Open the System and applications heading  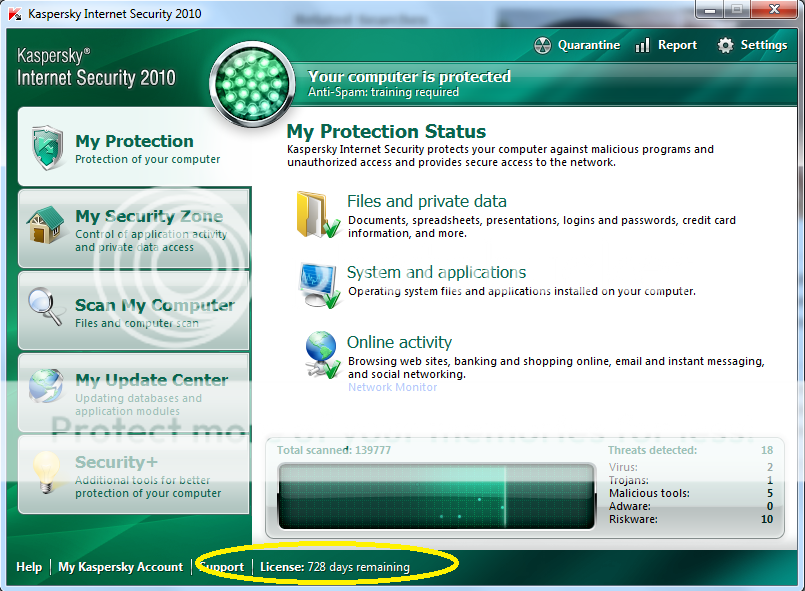tap(436, 272)
